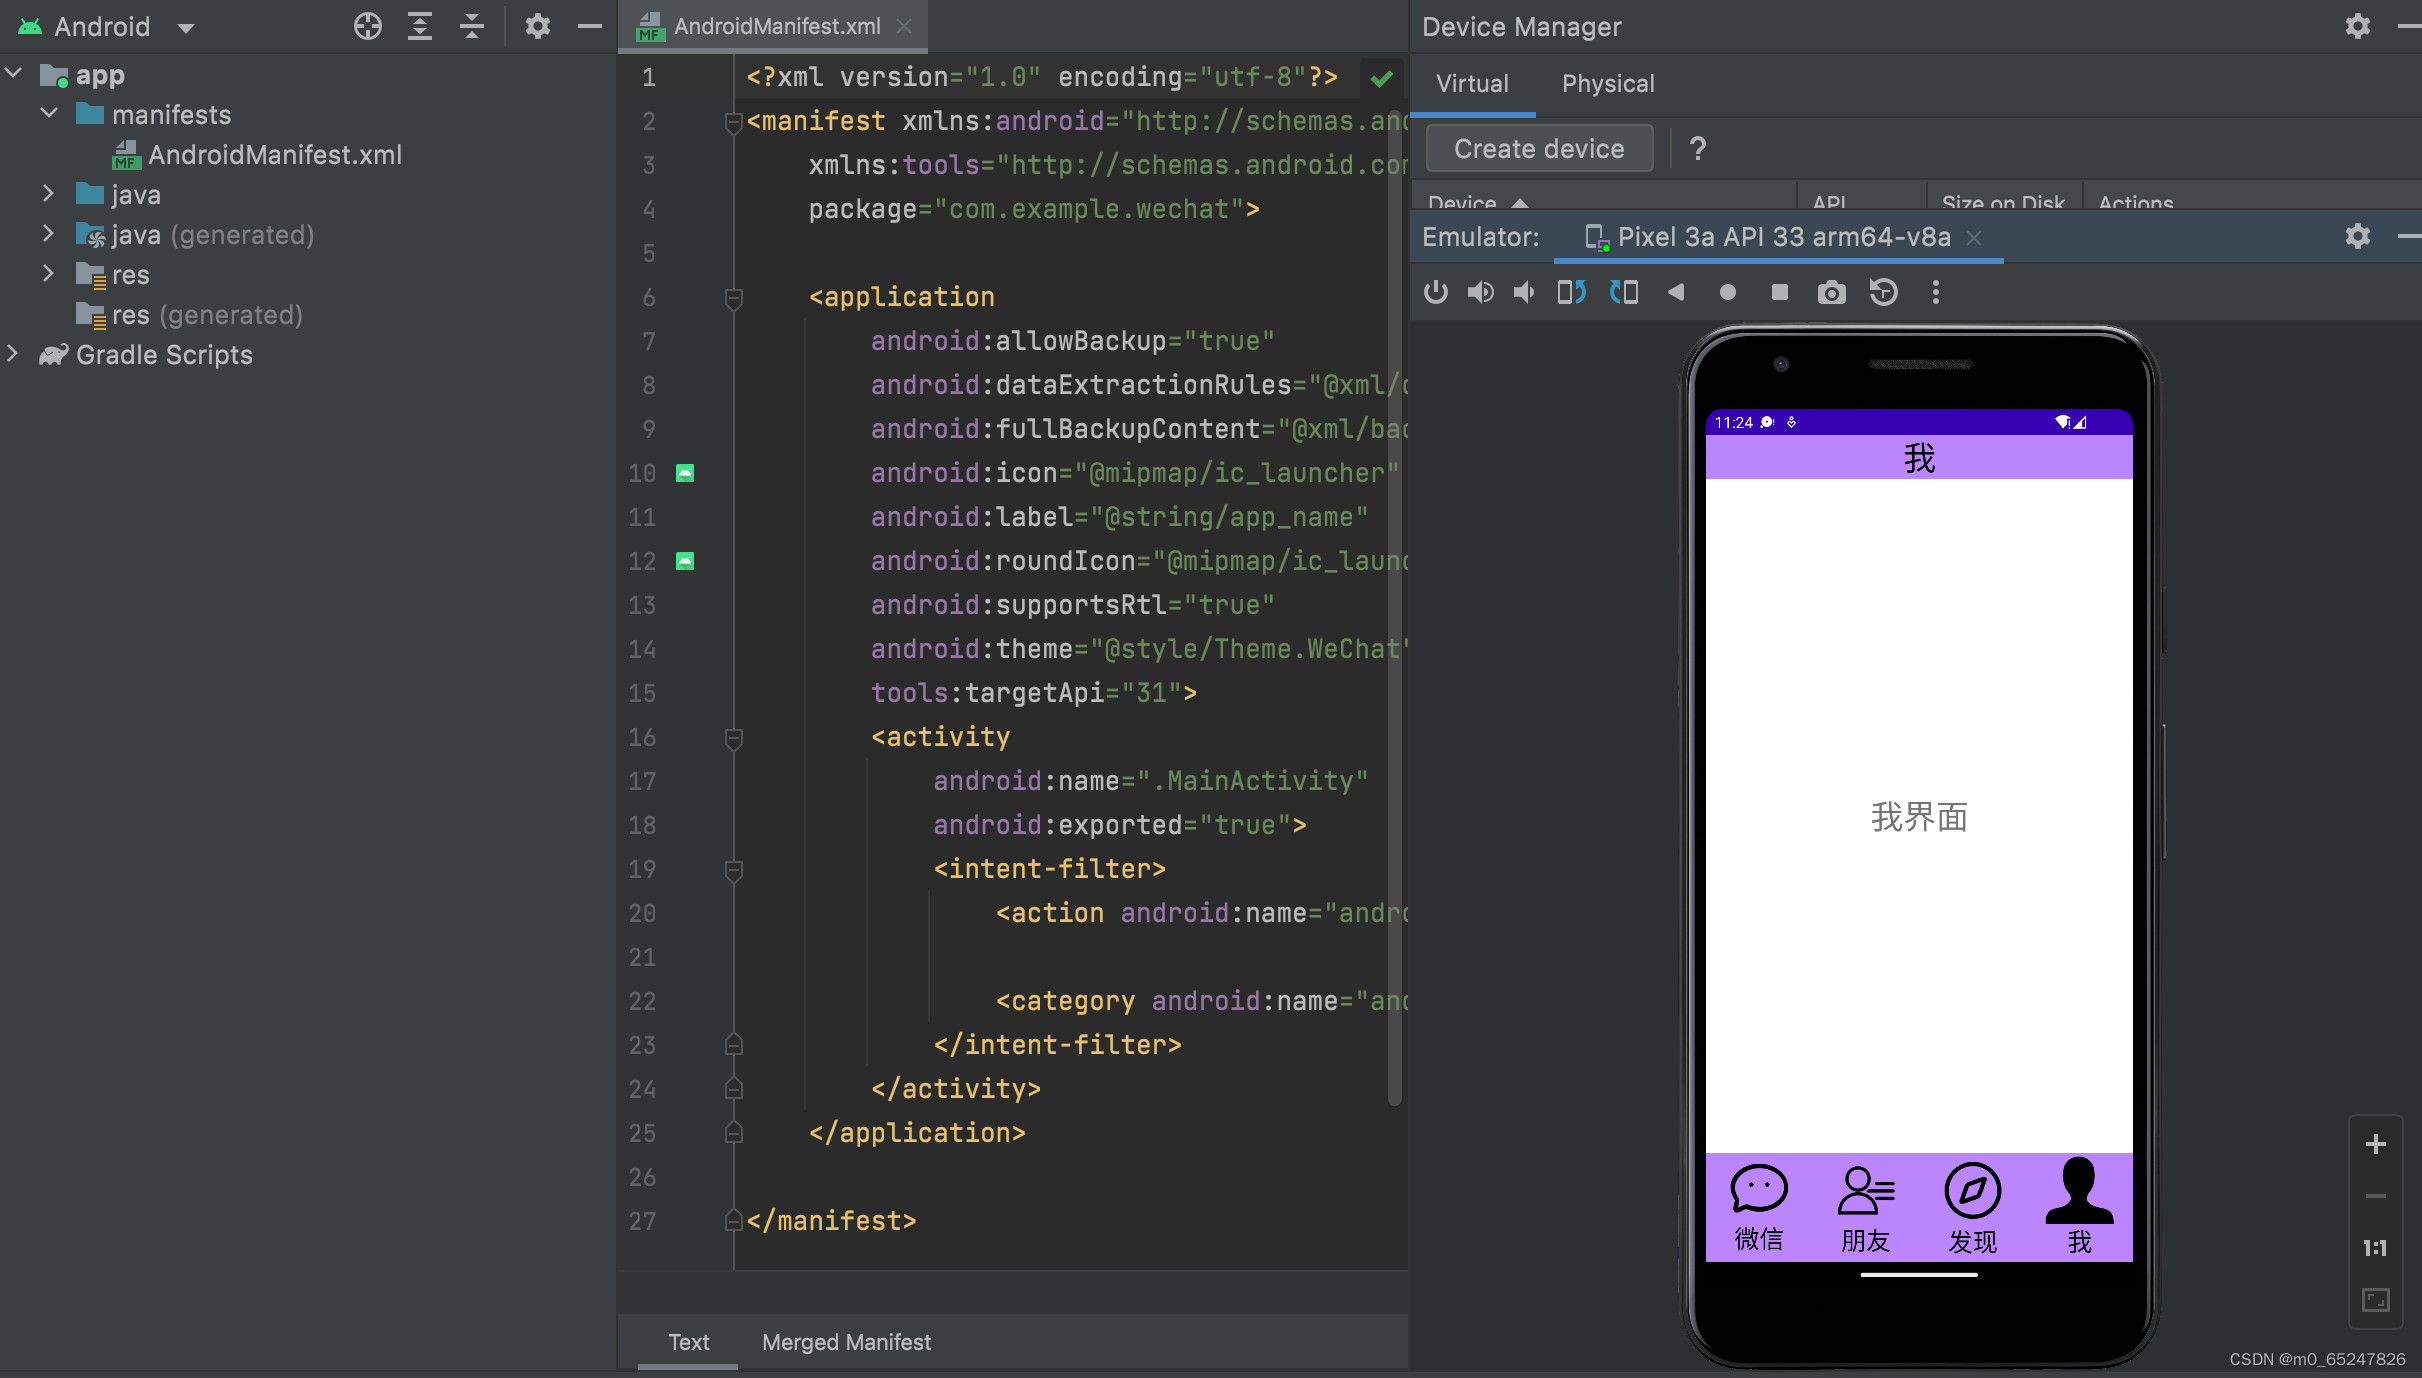The image size is (2422, 1378).
Task: Collapse All in the Project tree
Action: [x=470, y=26]
